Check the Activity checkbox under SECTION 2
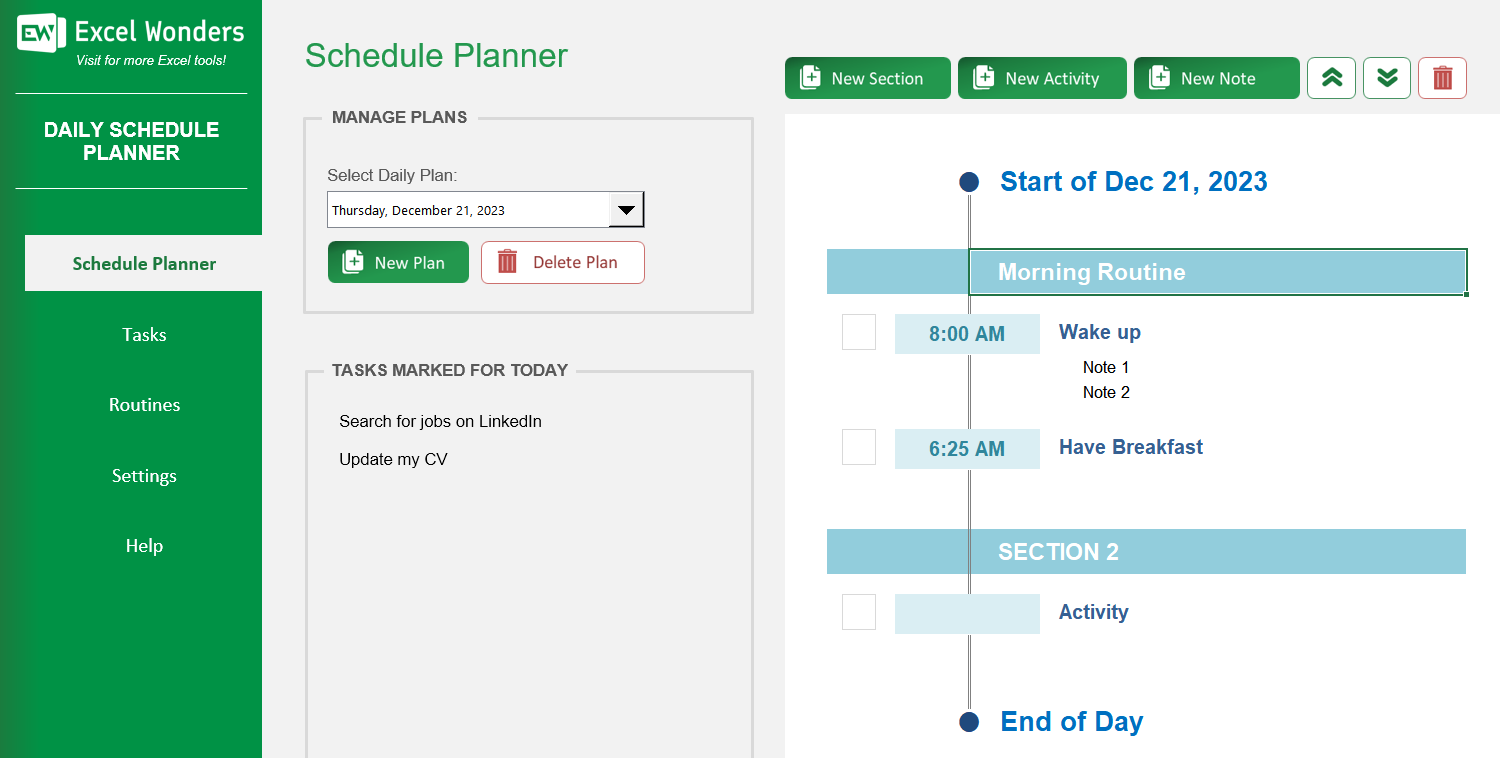1500x758 pixels. pos(859,612)
